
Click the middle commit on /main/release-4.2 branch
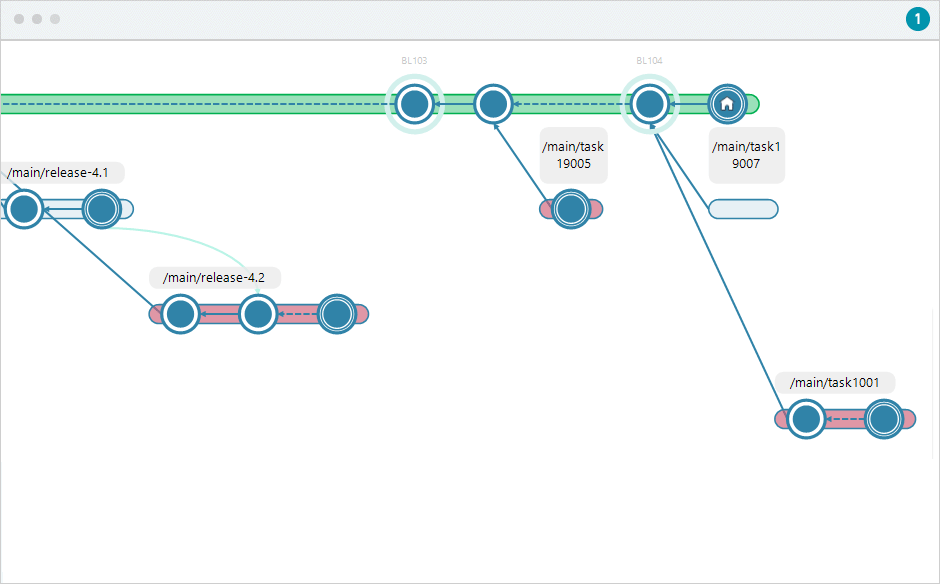click(257, 313)
